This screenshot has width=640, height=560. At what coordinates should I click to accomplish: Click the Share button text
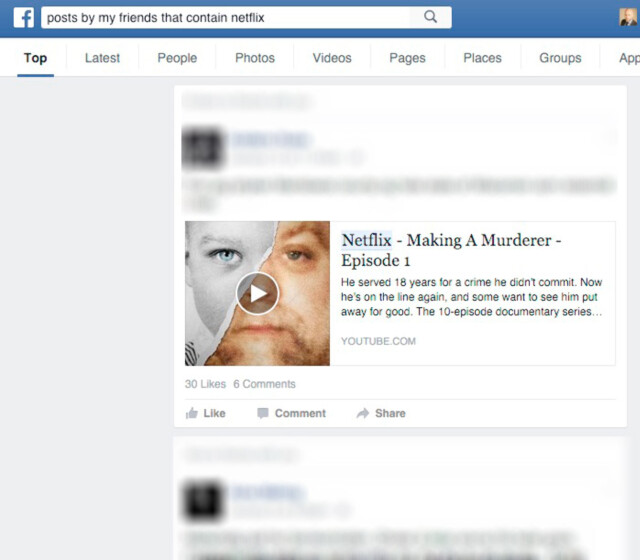pos(390,413)
